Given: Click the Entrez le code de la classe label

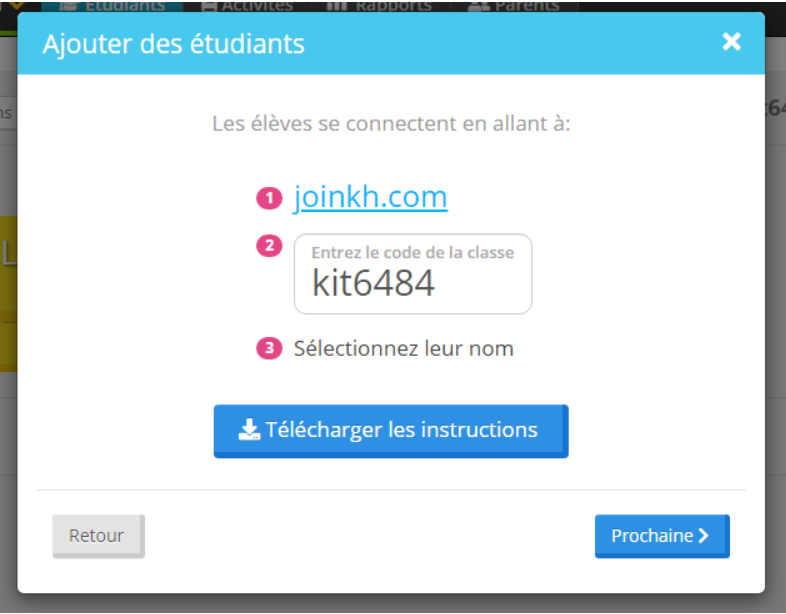Looking at the screenshot, I should (x=413, y=252).
